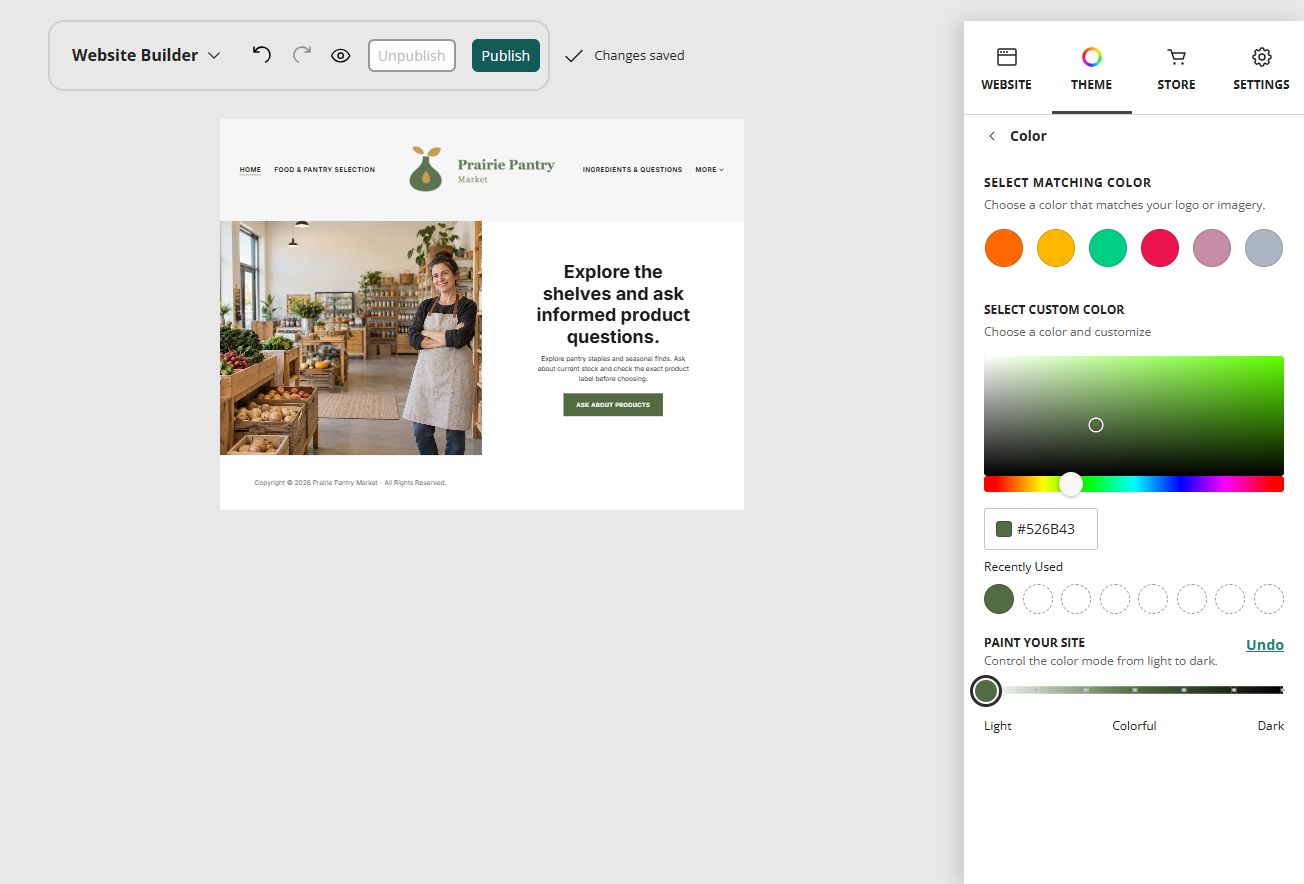Open site preview with the eye icon
The width and height of the screenshot is (1304, 884).
coord(340,56)
